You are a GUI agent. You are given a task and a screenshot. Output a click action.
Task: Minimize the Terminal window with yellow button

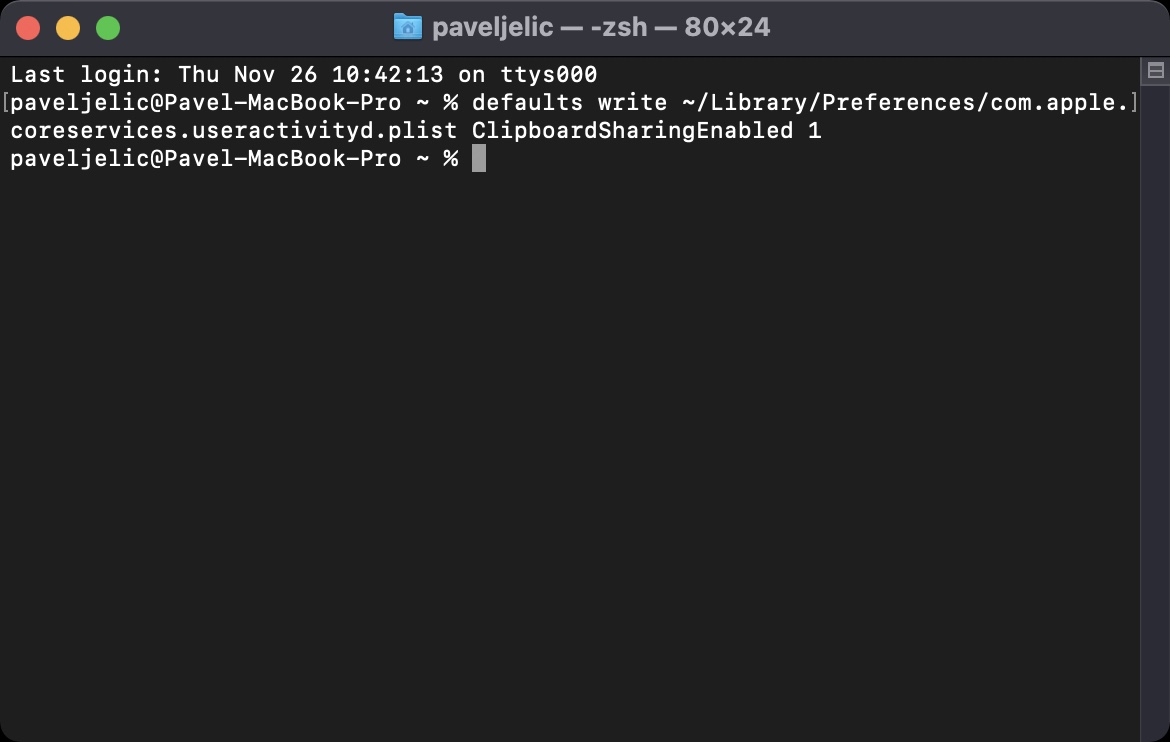click(68, 28)
